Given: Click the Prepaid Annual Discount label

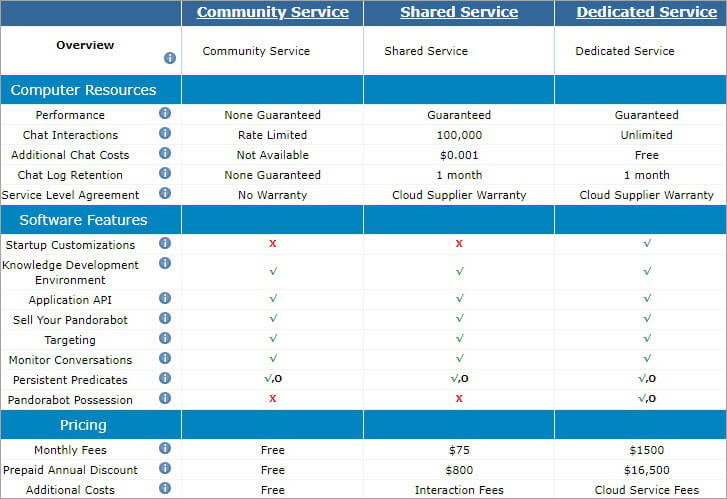Looking at the screenshot, I should [70, 470].
